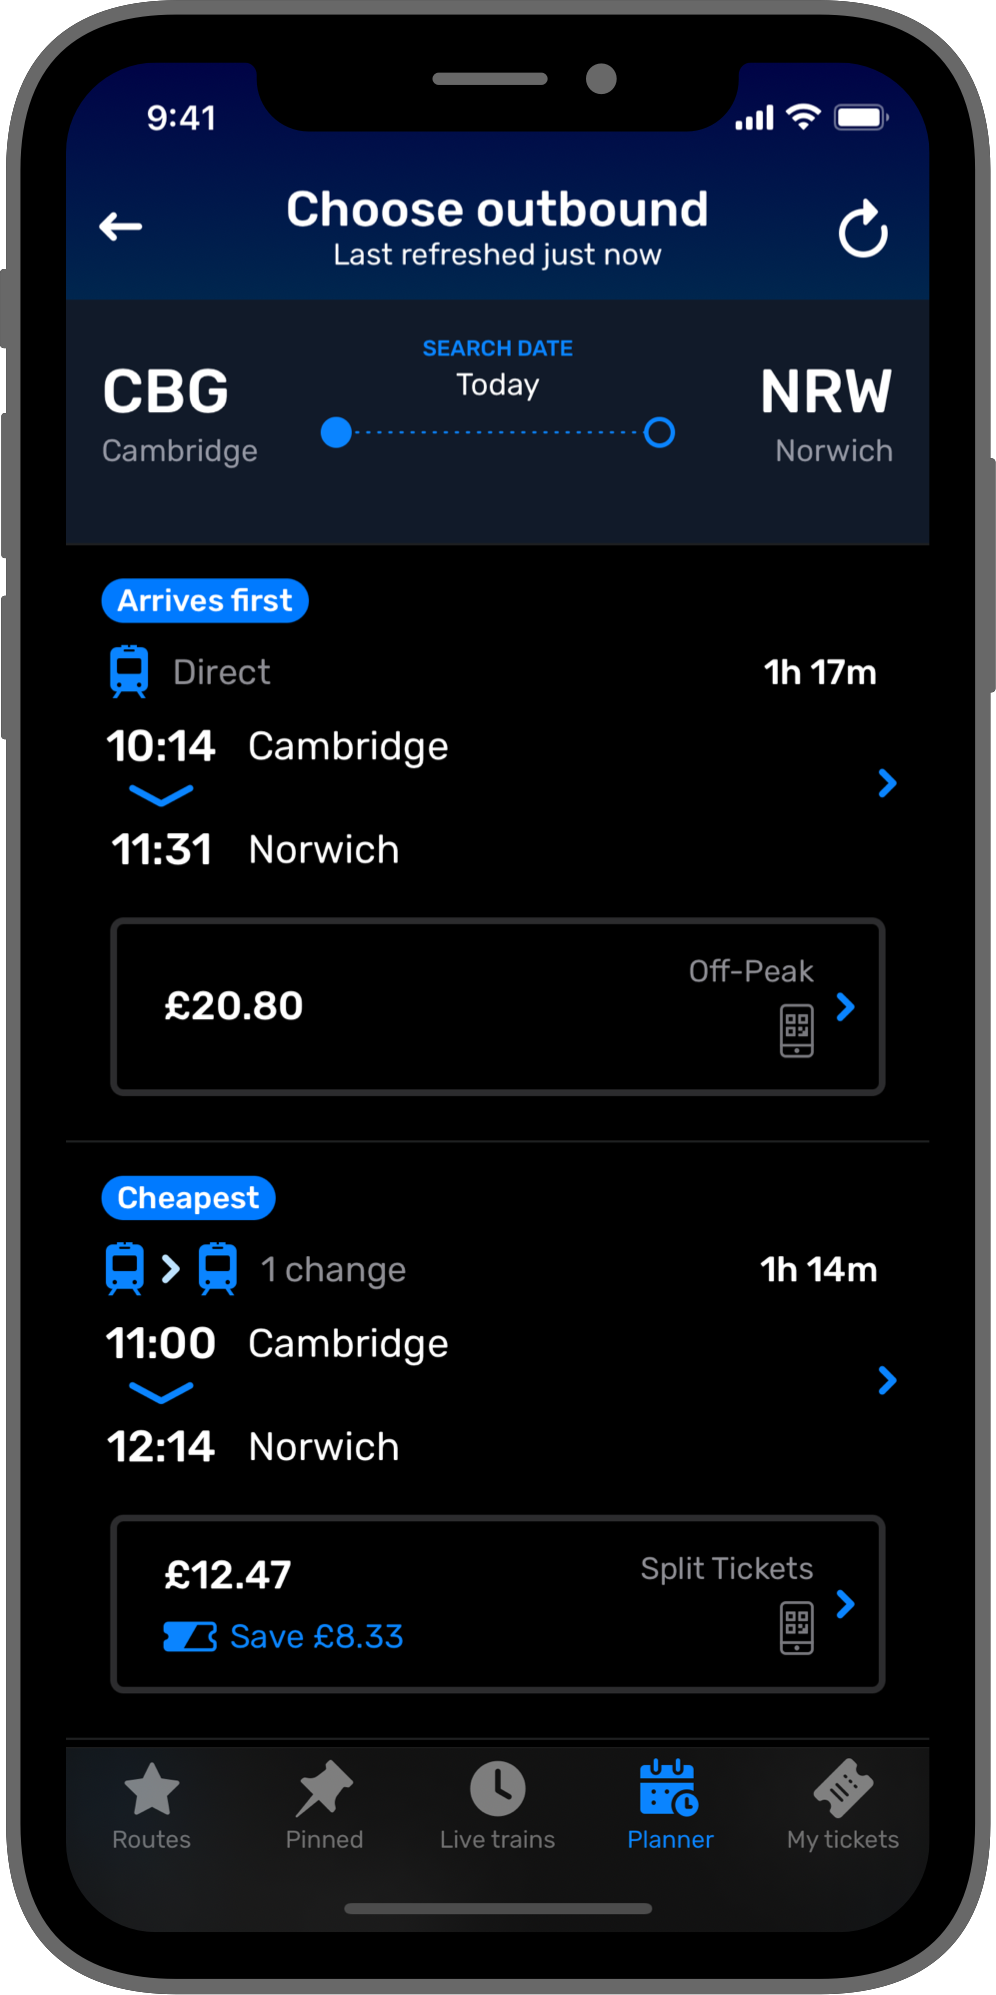The height and width of the screenshot is (1995, 996).
Task: Expand the 11:00 Cambridge journey stops chevron
Action: (x=161, y=1393)
